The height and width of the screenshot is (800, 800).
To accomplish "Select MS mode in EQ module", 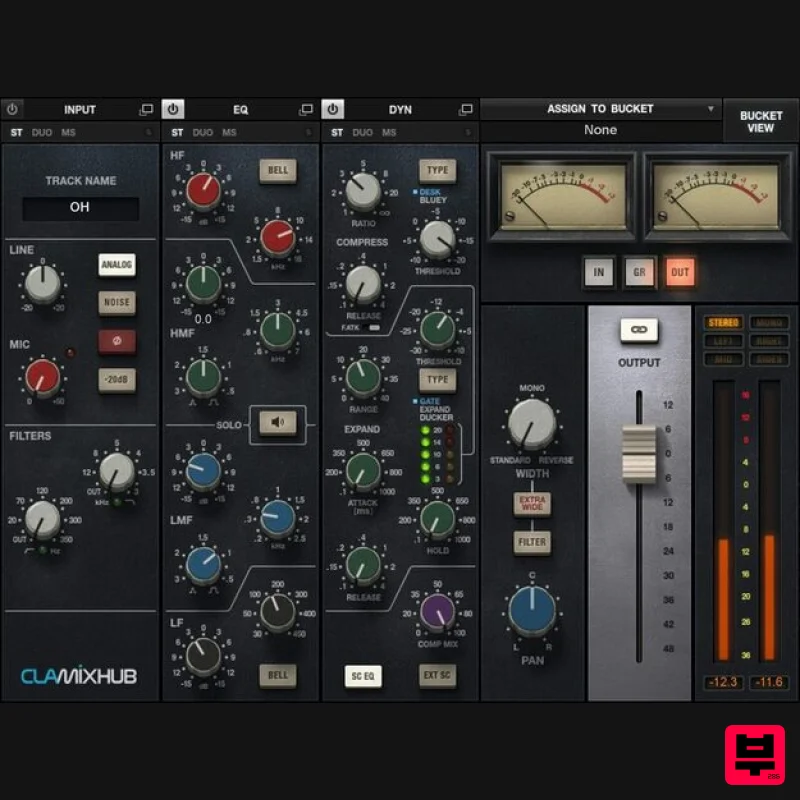I will click(x=229, y=133).
